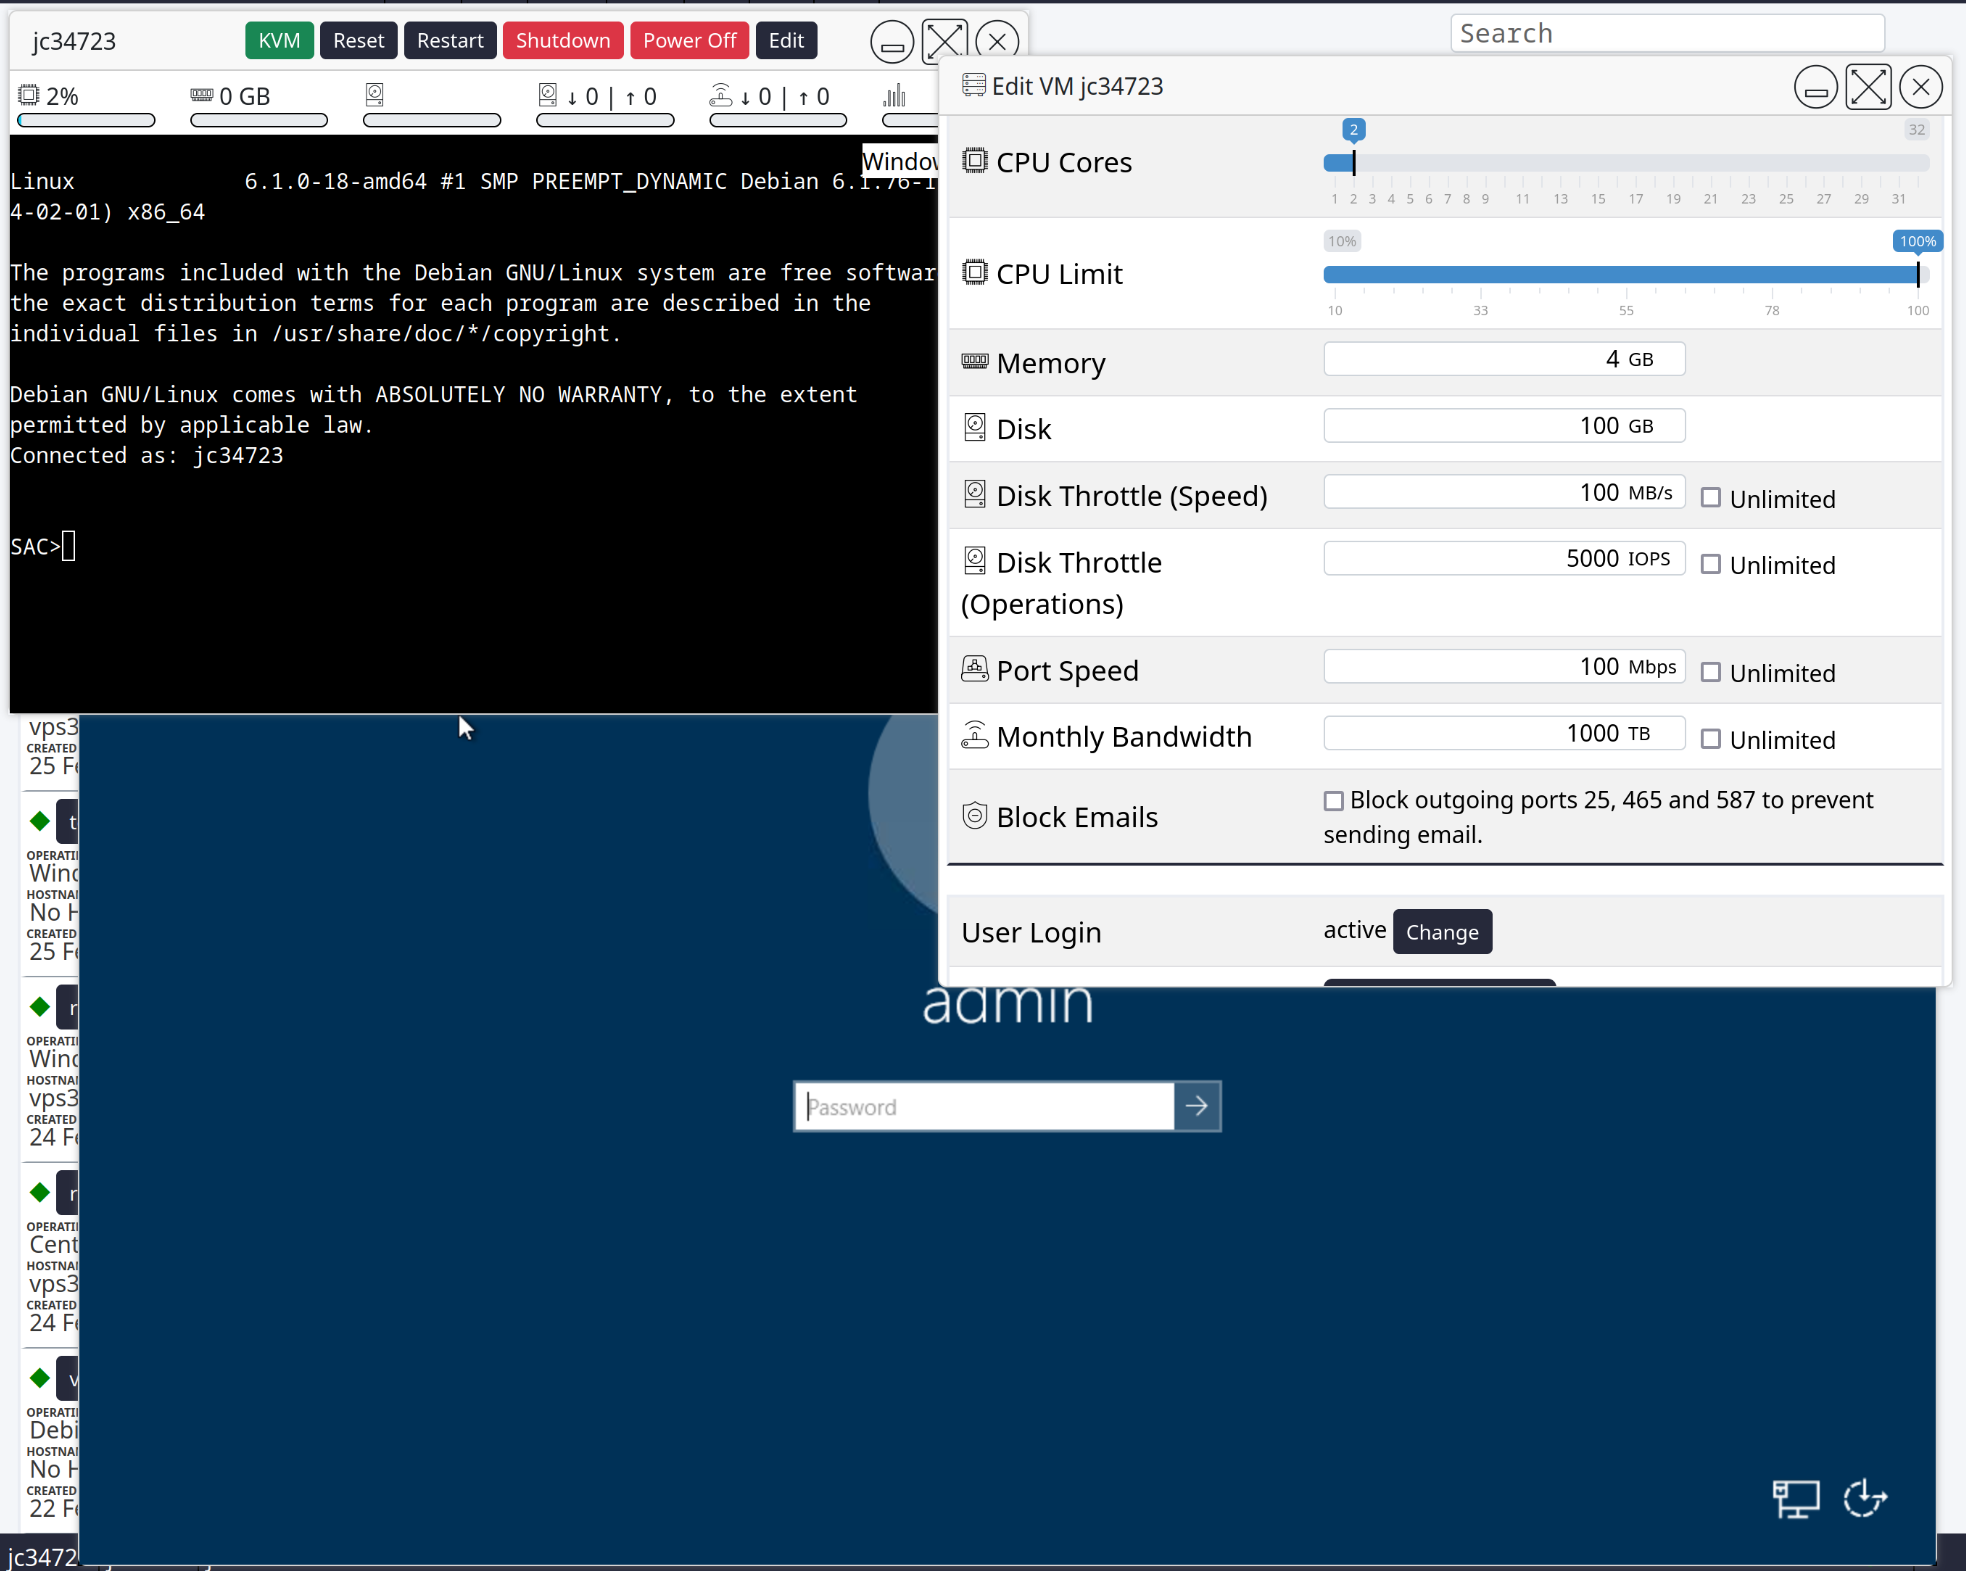Click the CPU usage icon showing 2%
This screenshot has height=1571, width=1966.
pyautogui.click(x=29, y=95)
